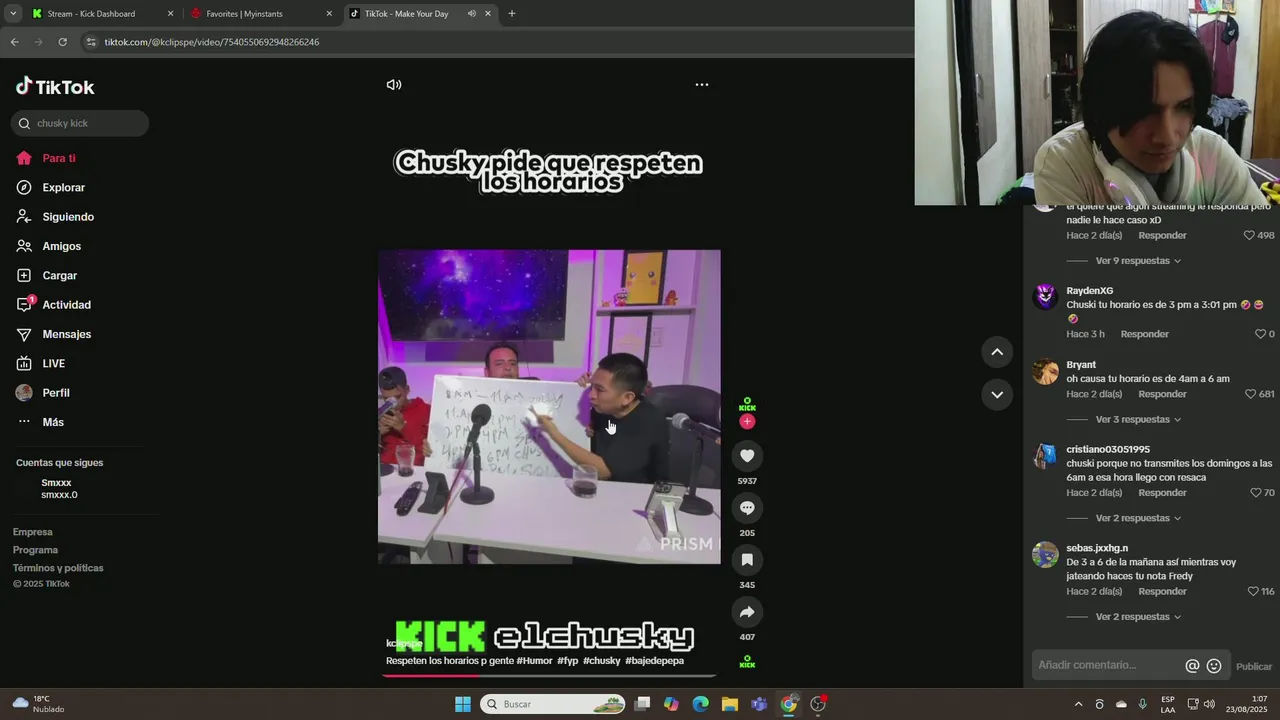Follow creator with red plus badge
The image size is (1280, 720).
[747, 422]
